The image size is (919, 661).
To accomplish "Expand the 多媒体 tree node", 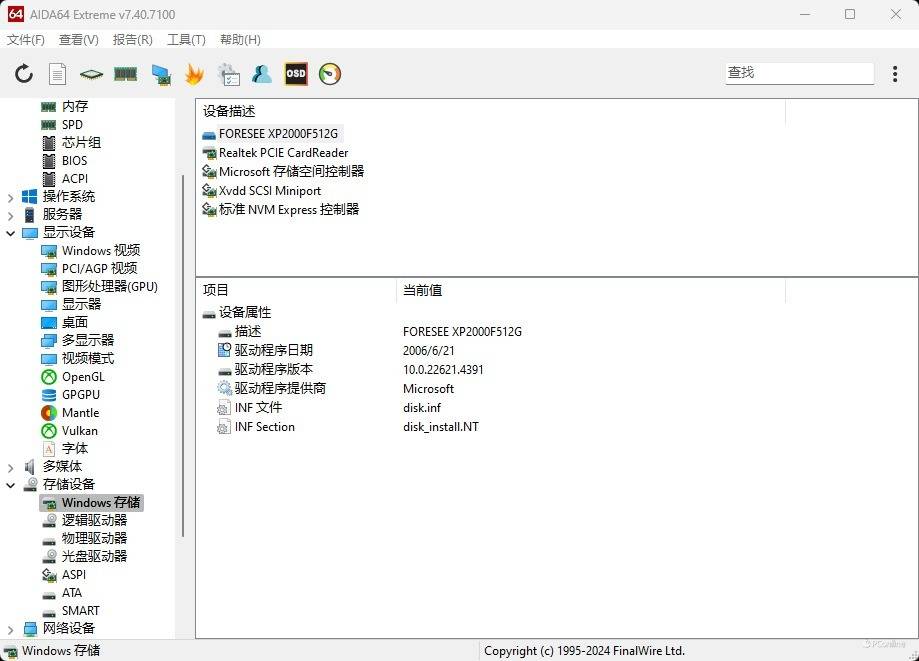I will [x=11, y=467].
